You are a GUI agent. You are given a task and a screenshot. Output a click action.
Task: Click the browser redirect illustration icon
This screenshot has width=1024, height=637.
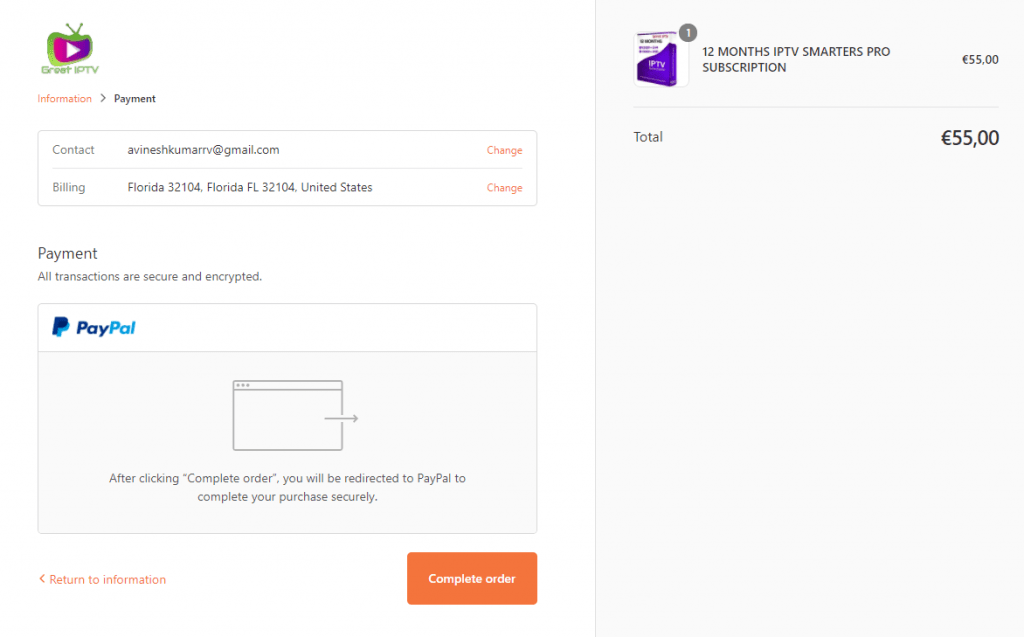coord(295,416)
